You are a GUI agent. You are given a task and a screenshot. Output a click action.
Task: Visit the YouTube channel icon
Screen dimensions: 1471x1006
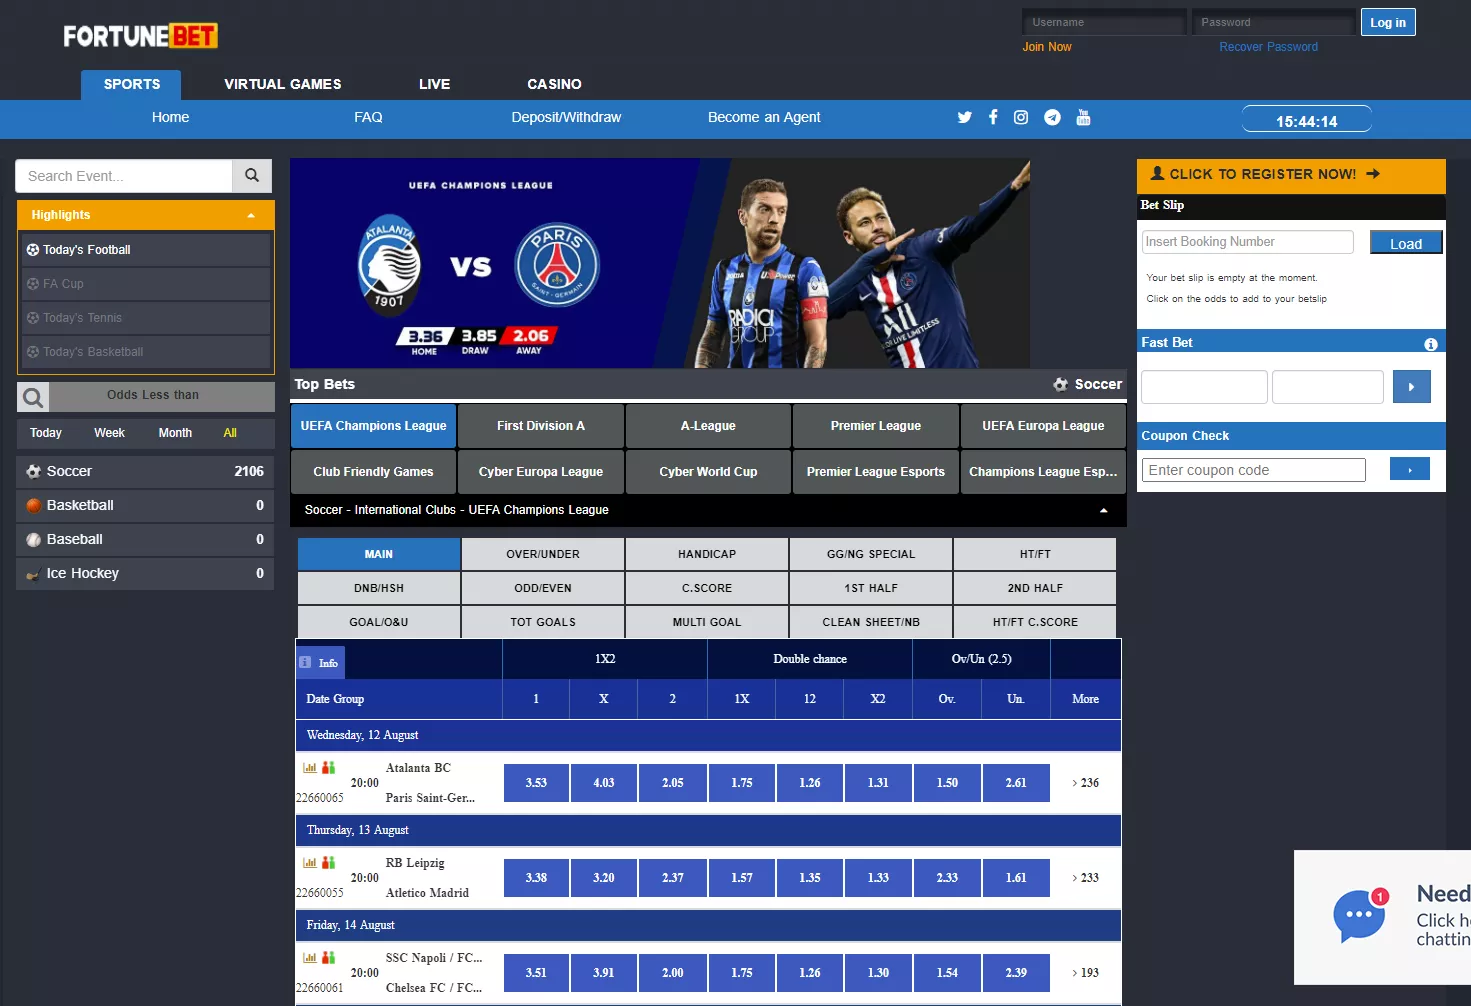click(1083, 117)
